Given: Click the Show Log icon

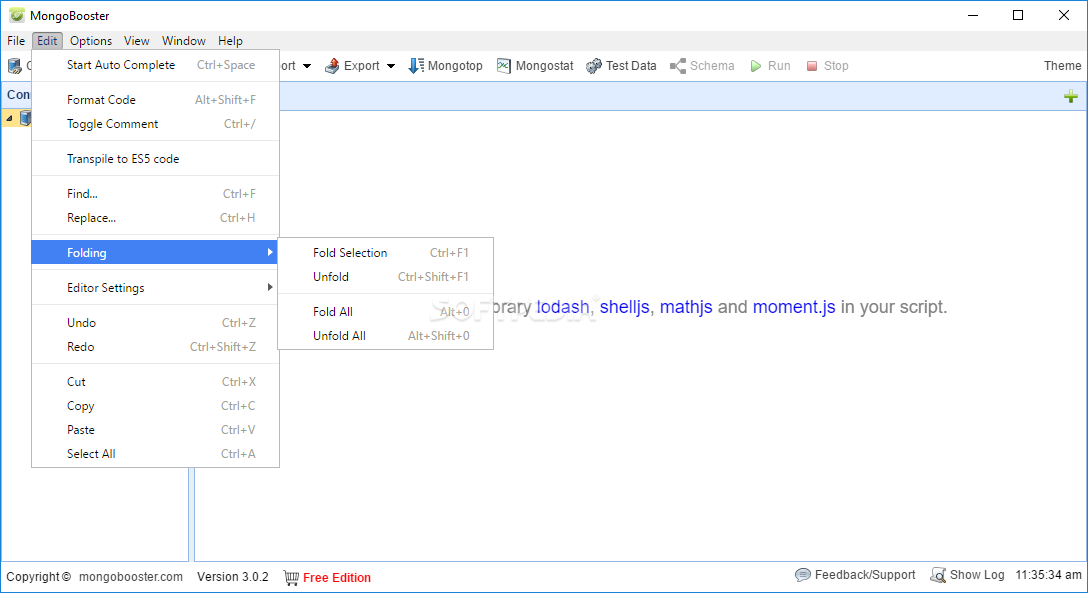Looking at the screenshot, I should point(938,575).
